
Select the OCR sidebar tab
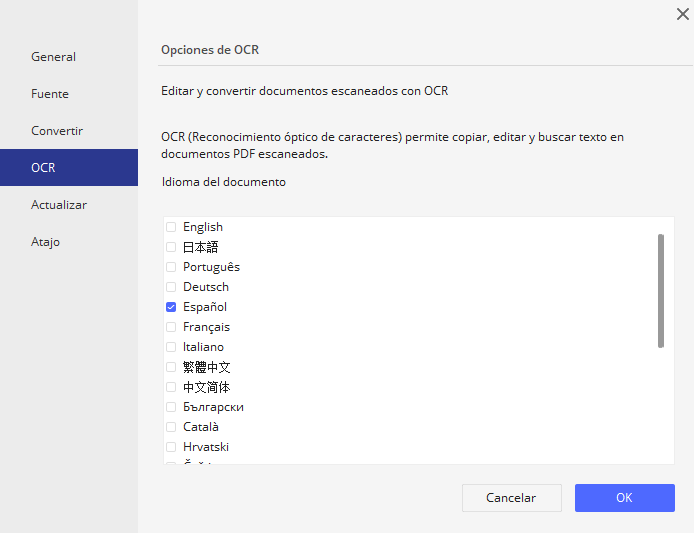pyautogui.click(x=43, y=168)
